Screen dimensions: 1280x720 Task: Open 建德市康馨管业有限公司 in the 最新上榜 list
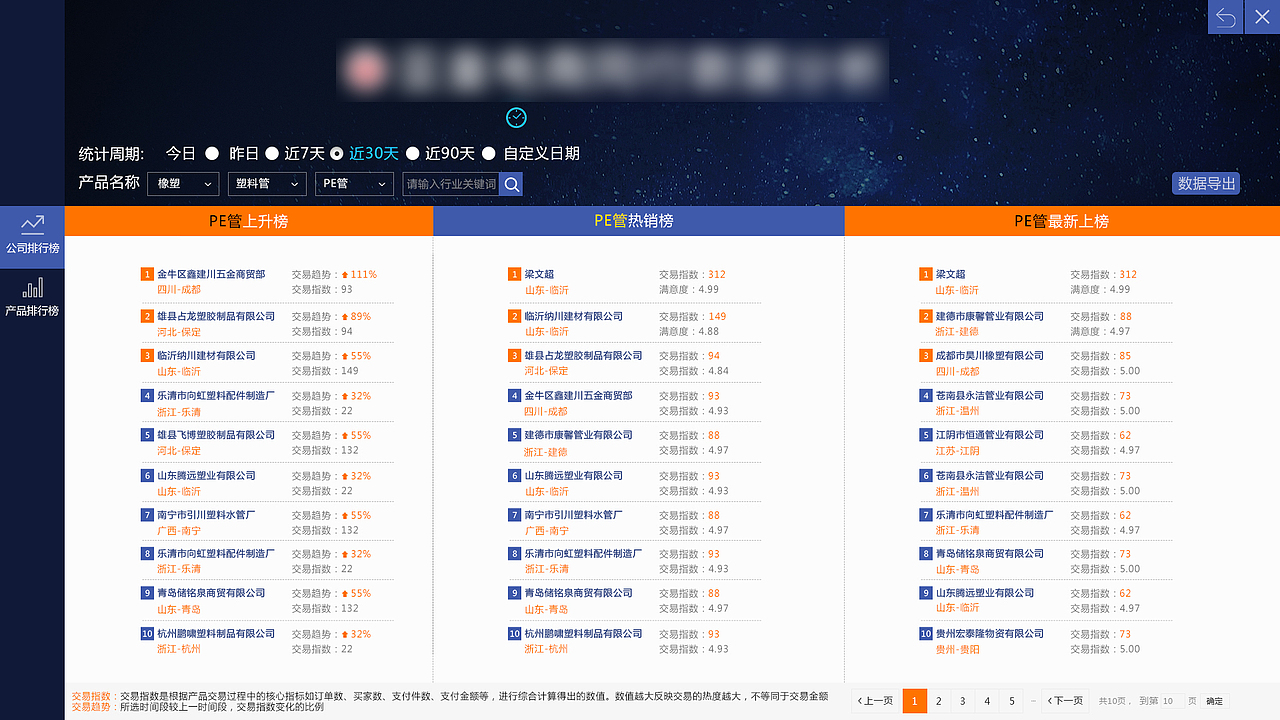coord(990,316)
